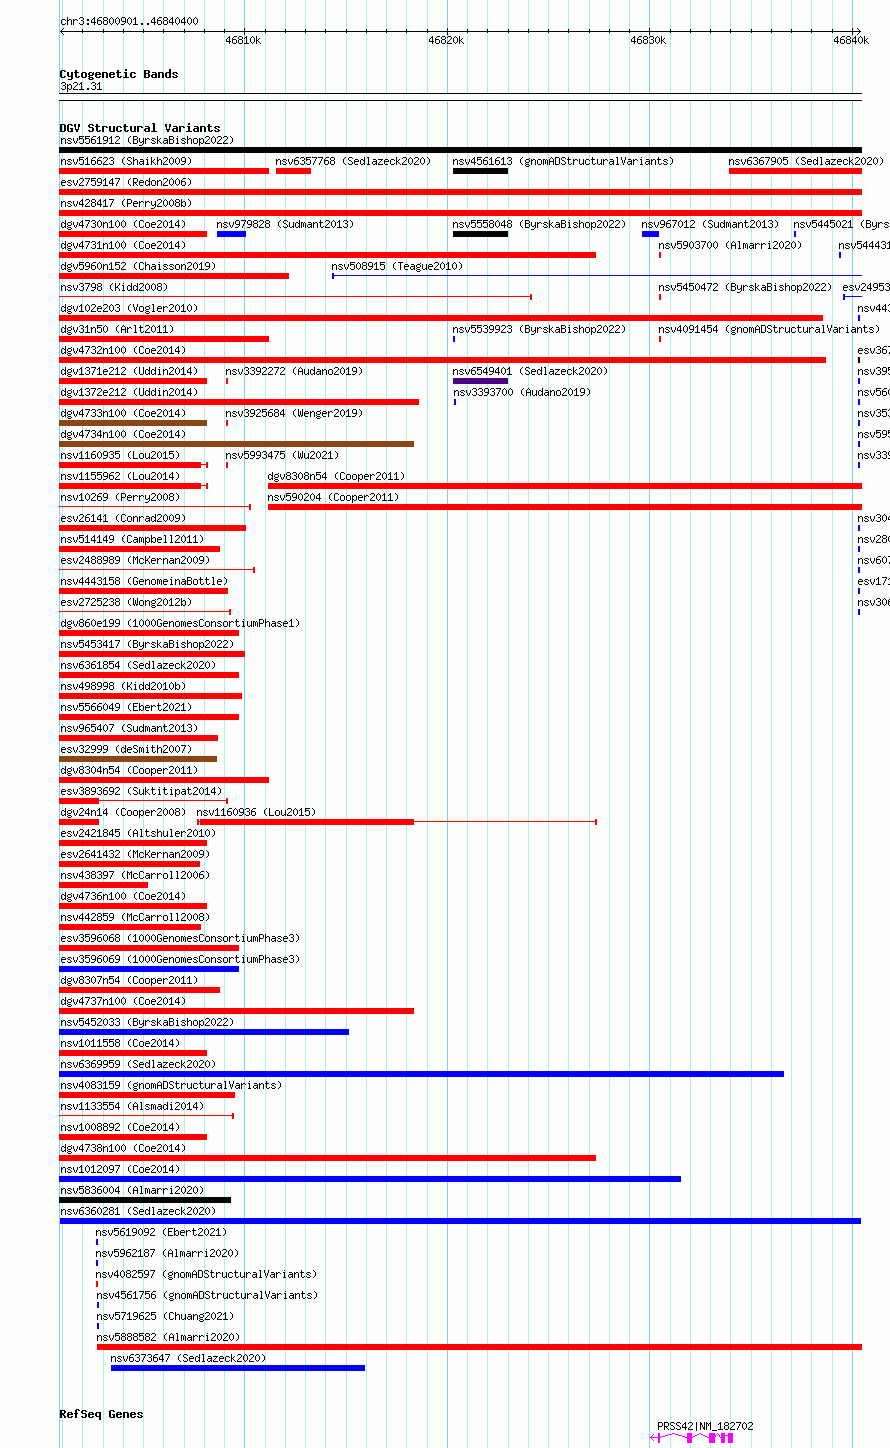This screenshot has width=890, height=1448.
Task: Open nsv6357768 (Sedlazeck2020) variant
Action: click(x=353, y=161)
